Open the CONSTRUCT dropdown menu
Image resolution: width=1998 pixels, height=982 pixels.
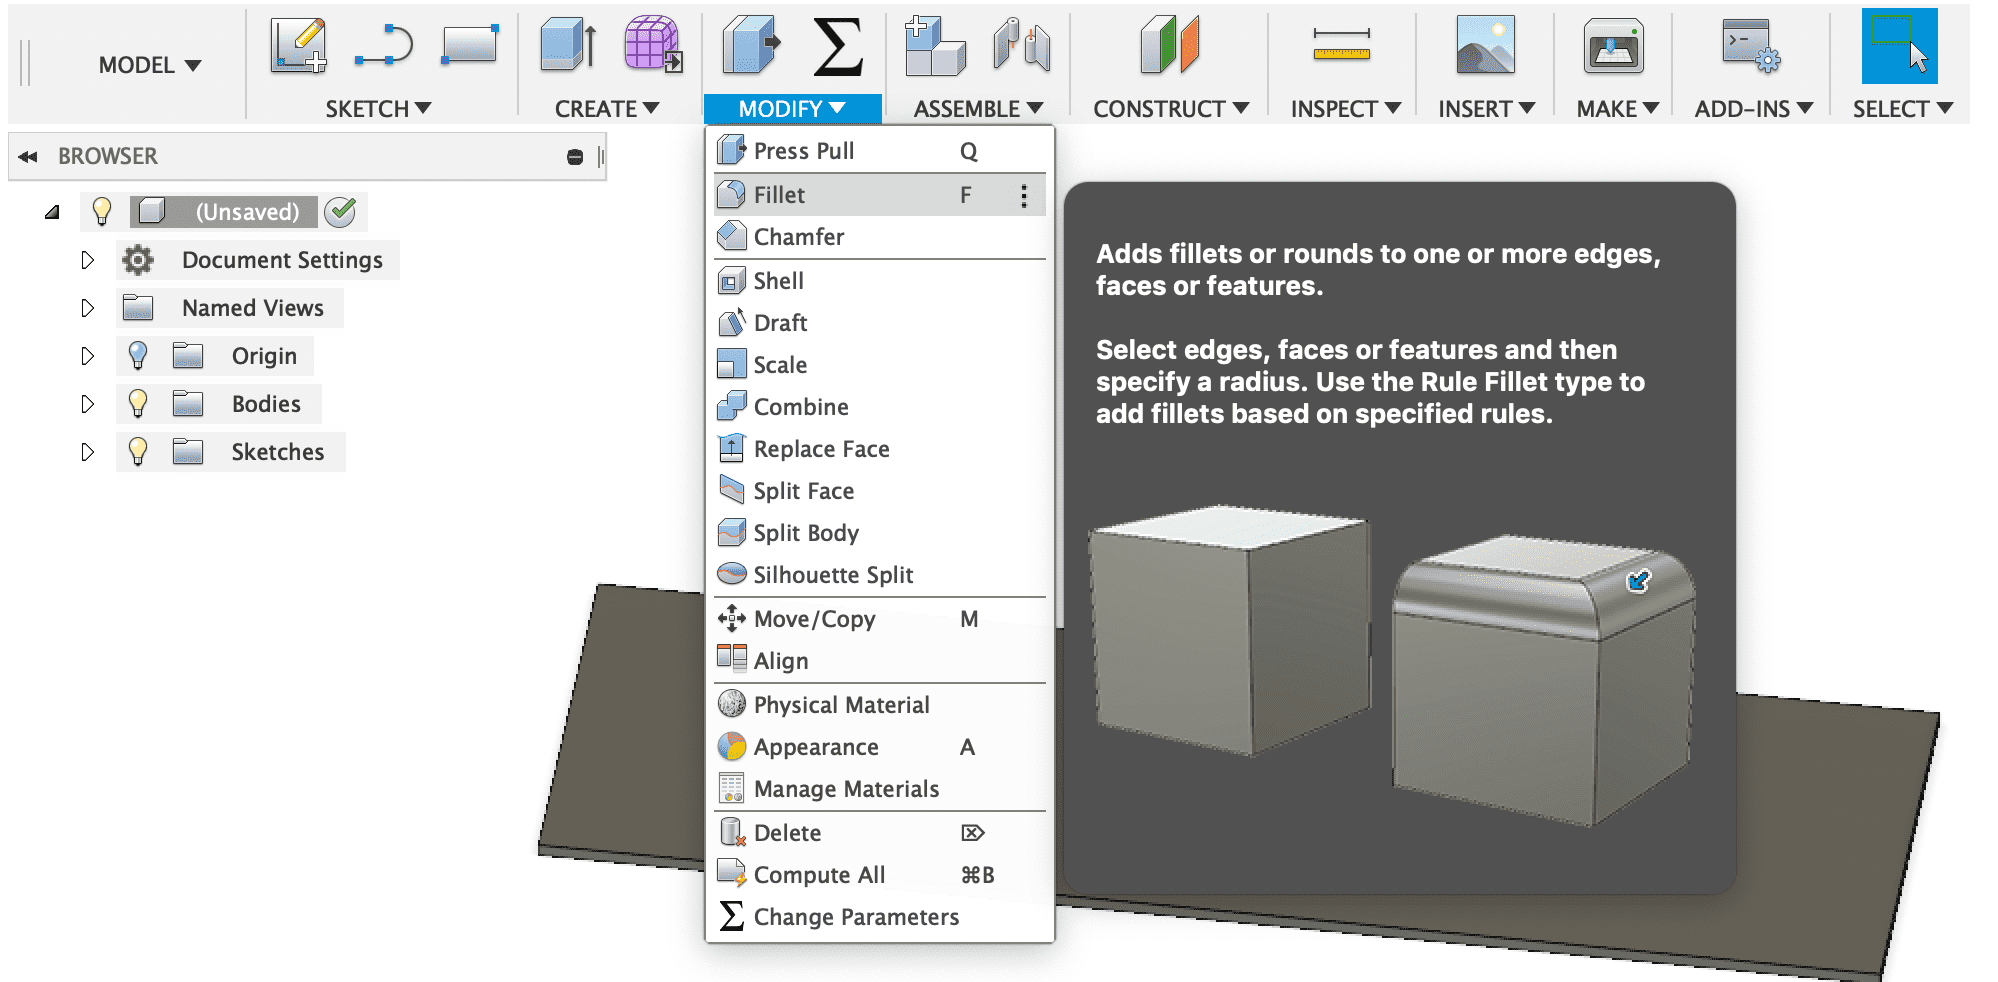click(x=1171, y=108)
